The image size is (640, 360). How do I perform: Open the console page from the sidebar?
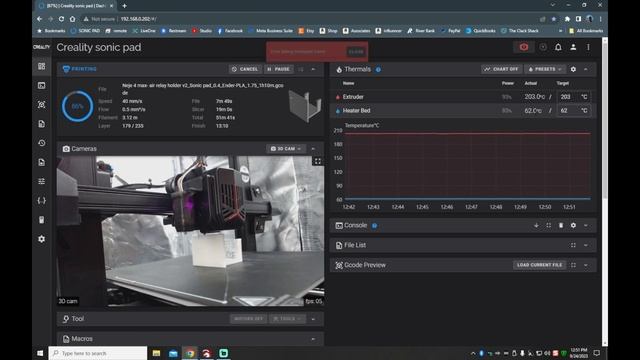42,85
